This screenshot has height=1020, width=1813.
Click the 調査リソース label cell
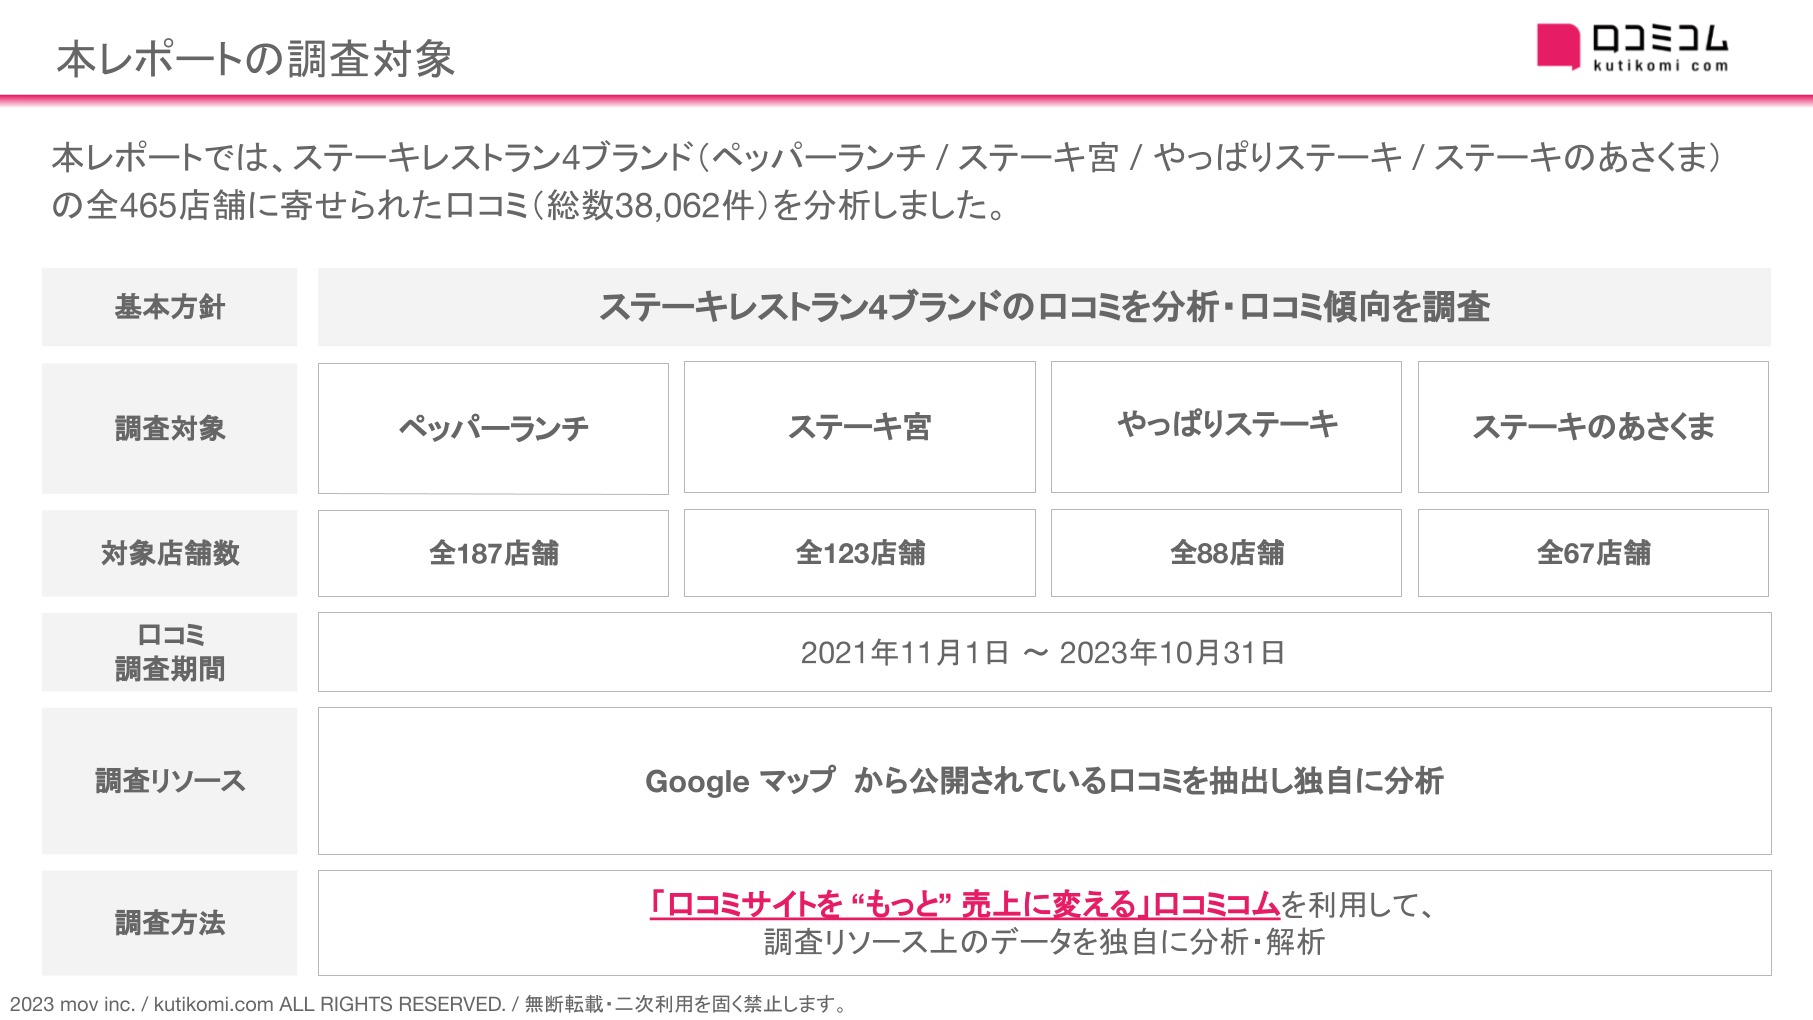[170, 781]
